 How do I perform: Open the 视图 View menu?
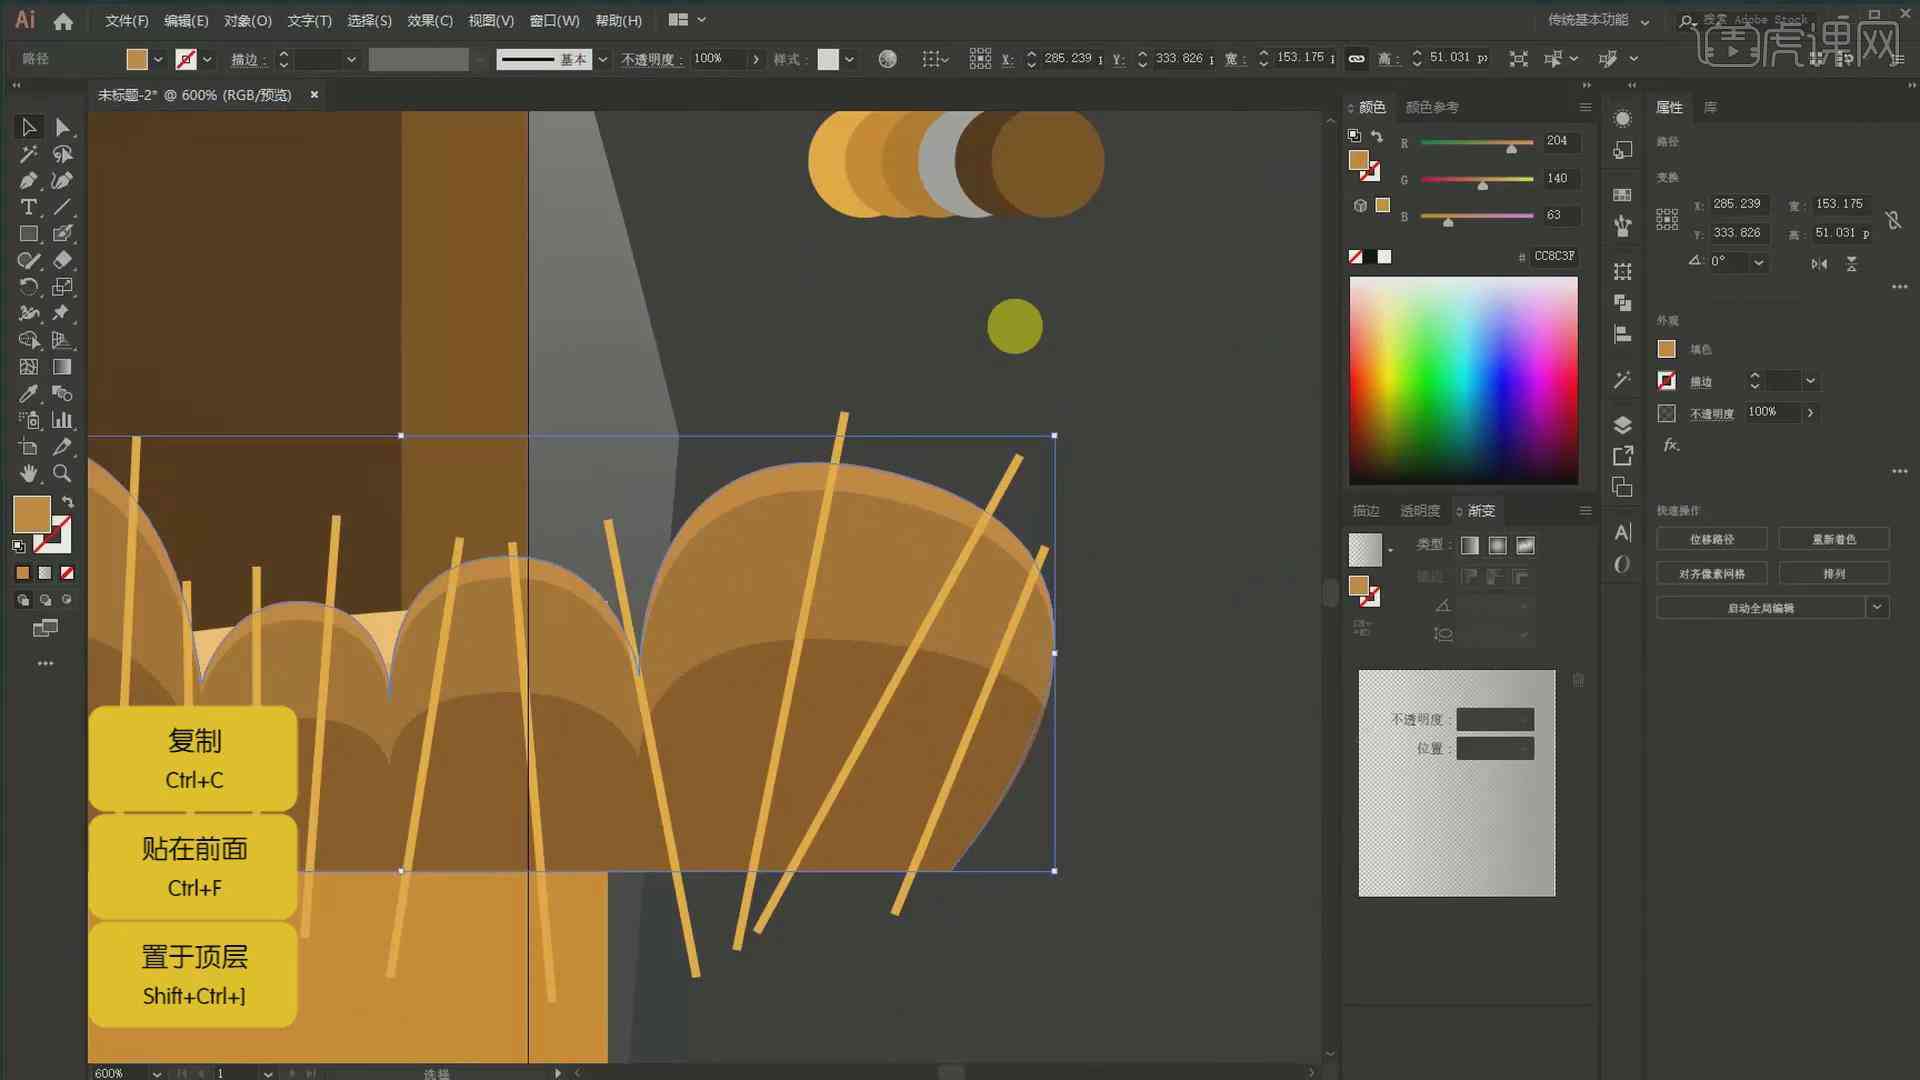488,20
